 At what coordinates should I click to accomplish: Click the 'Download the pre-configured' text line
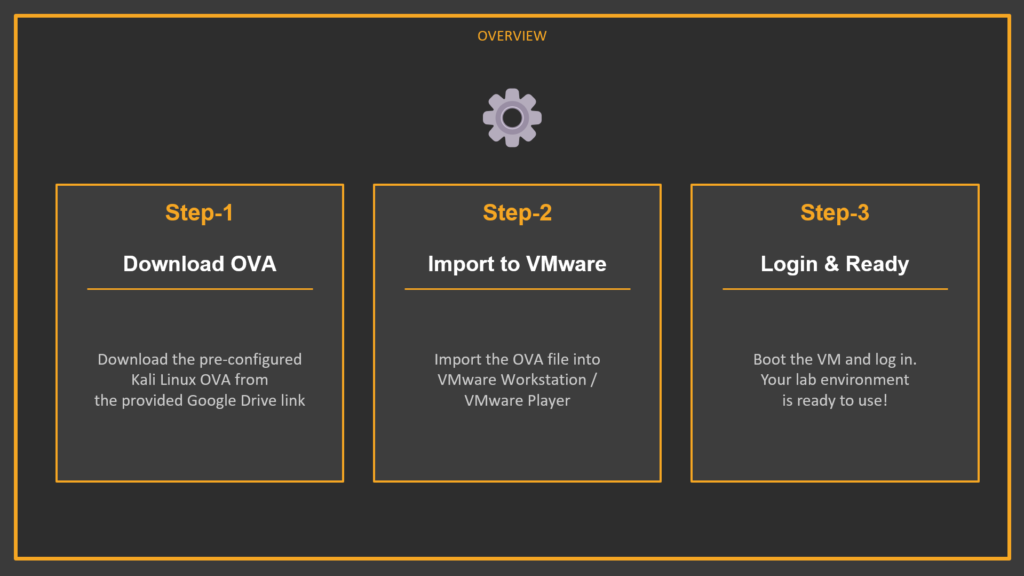pos(199,359)
